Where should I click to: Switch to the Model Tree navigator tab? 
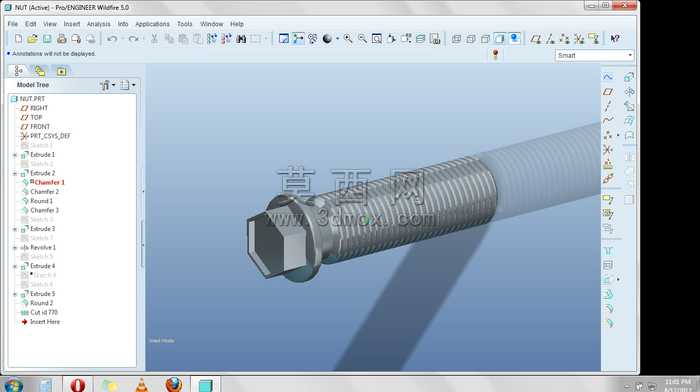click(x=18, y=71)
